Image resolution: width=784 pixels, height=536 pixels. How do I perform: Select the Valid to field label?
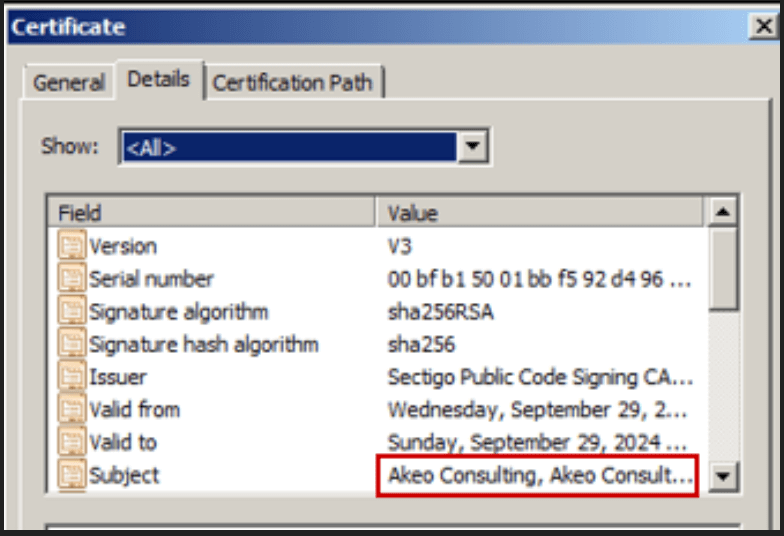click(x=123, y=442)
